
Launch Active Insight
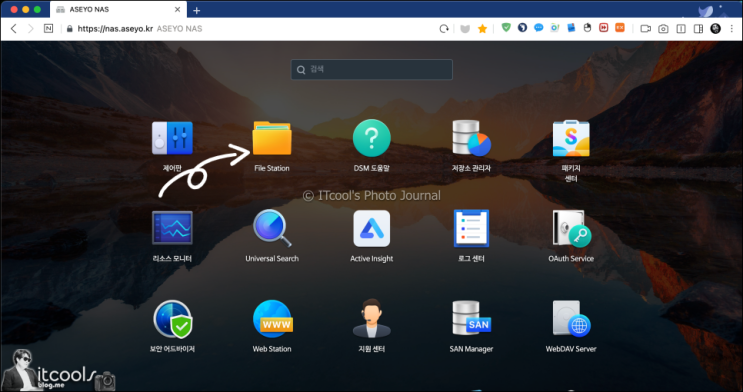tap(372, 228)
